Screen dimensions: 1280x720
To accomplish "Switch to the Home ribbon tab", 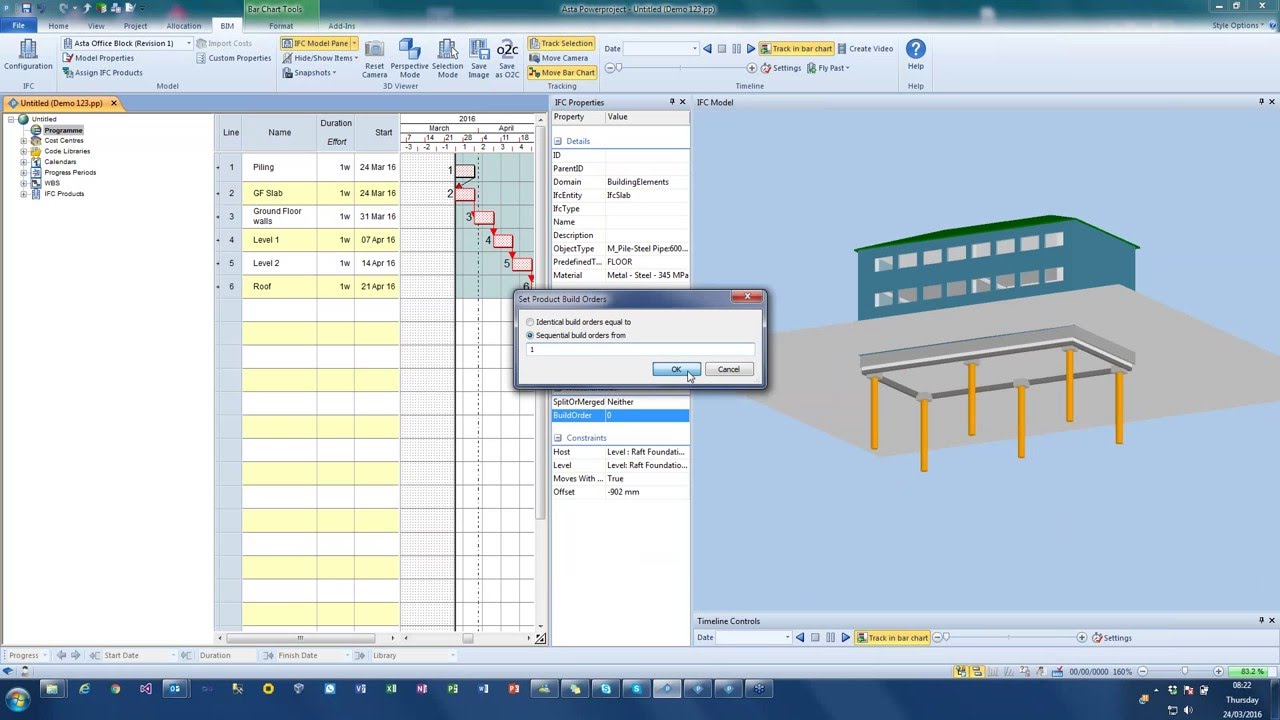I will coord(58,26).
